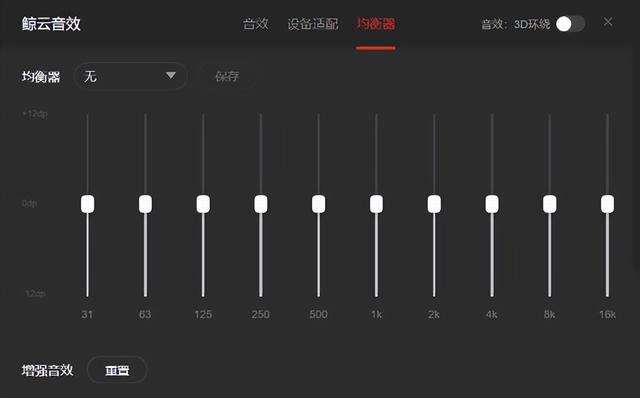Click the 16k frequency label
Screen dimensions: 640x398
(607, 314)
